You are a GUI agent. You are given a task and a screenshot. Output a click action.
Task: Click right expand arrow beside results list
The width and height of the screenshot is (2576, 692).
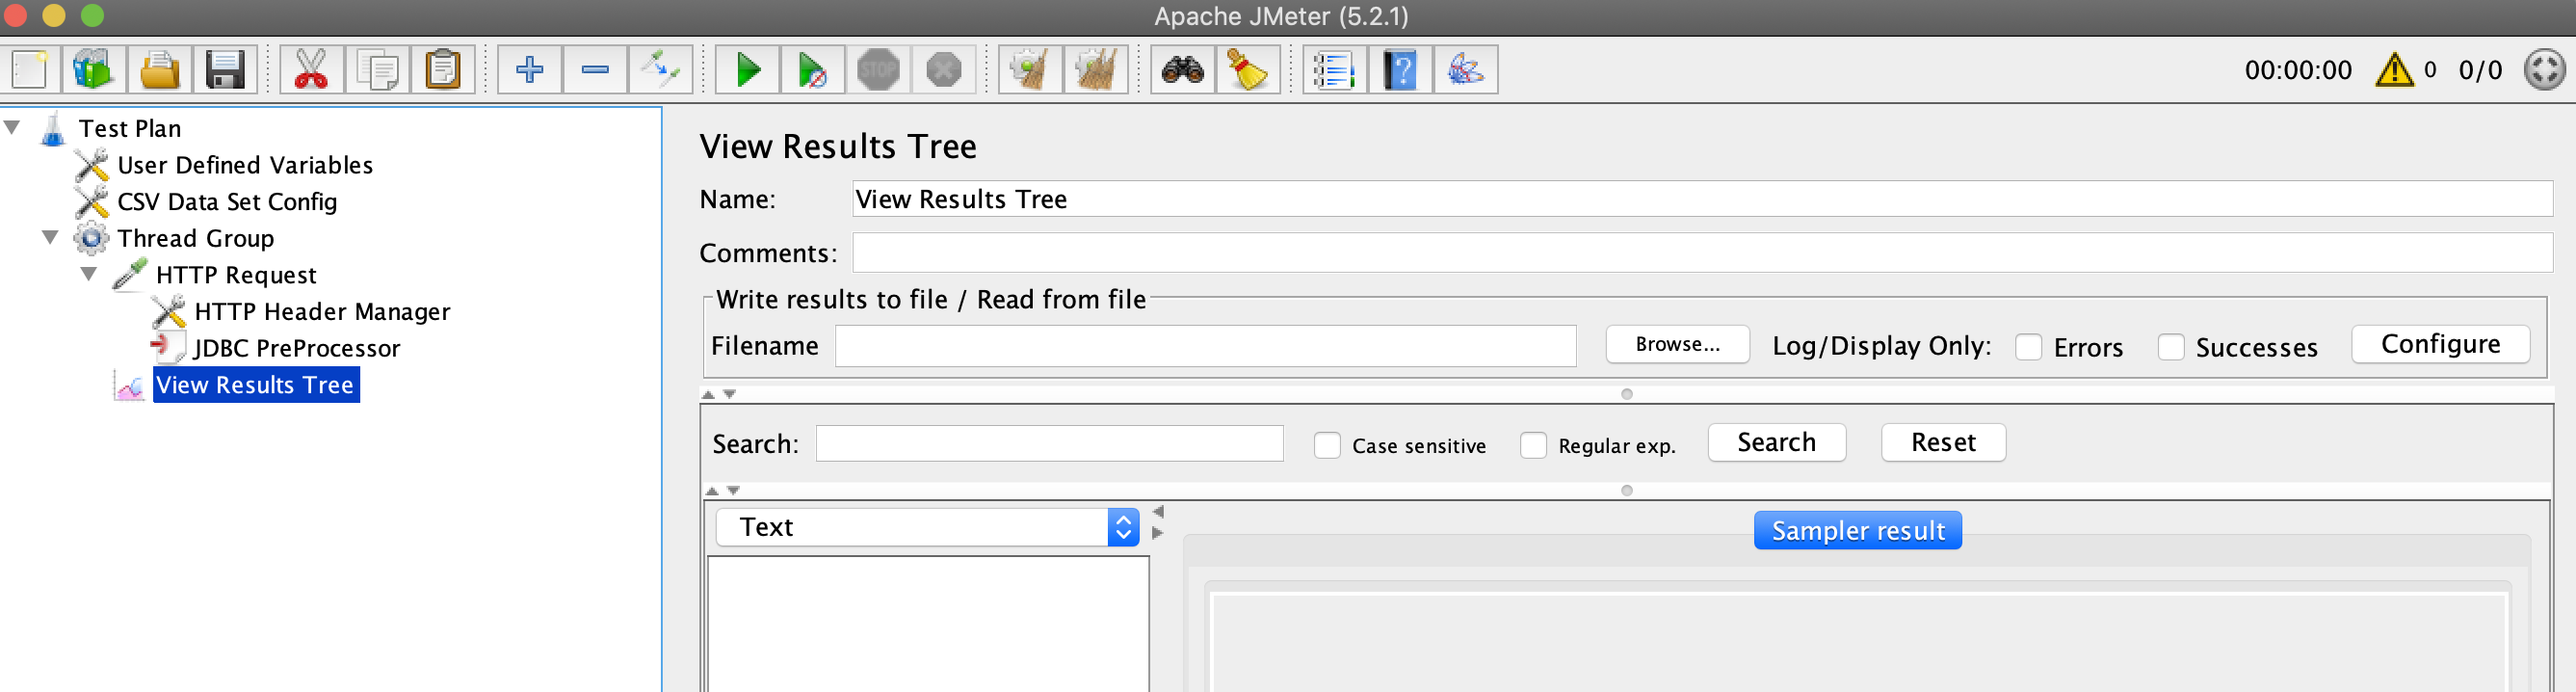tap(1158, 533)
